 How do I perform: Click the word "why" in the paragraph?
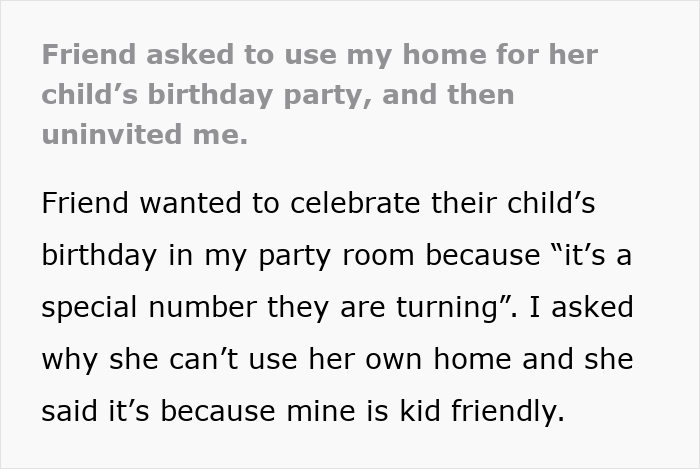click(x=67, y=360)
